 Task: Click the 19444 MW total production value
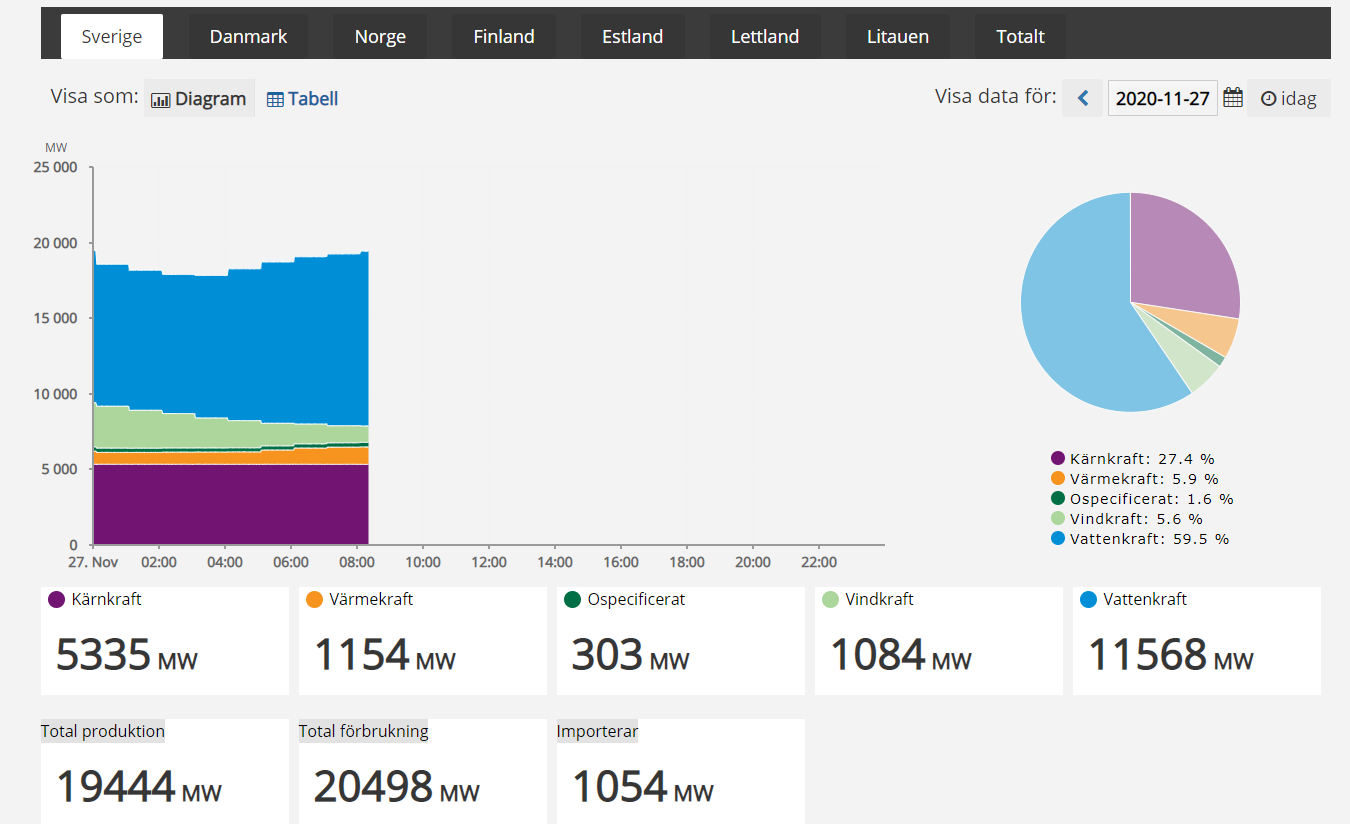pyautogui.click(x=139, y=787)
